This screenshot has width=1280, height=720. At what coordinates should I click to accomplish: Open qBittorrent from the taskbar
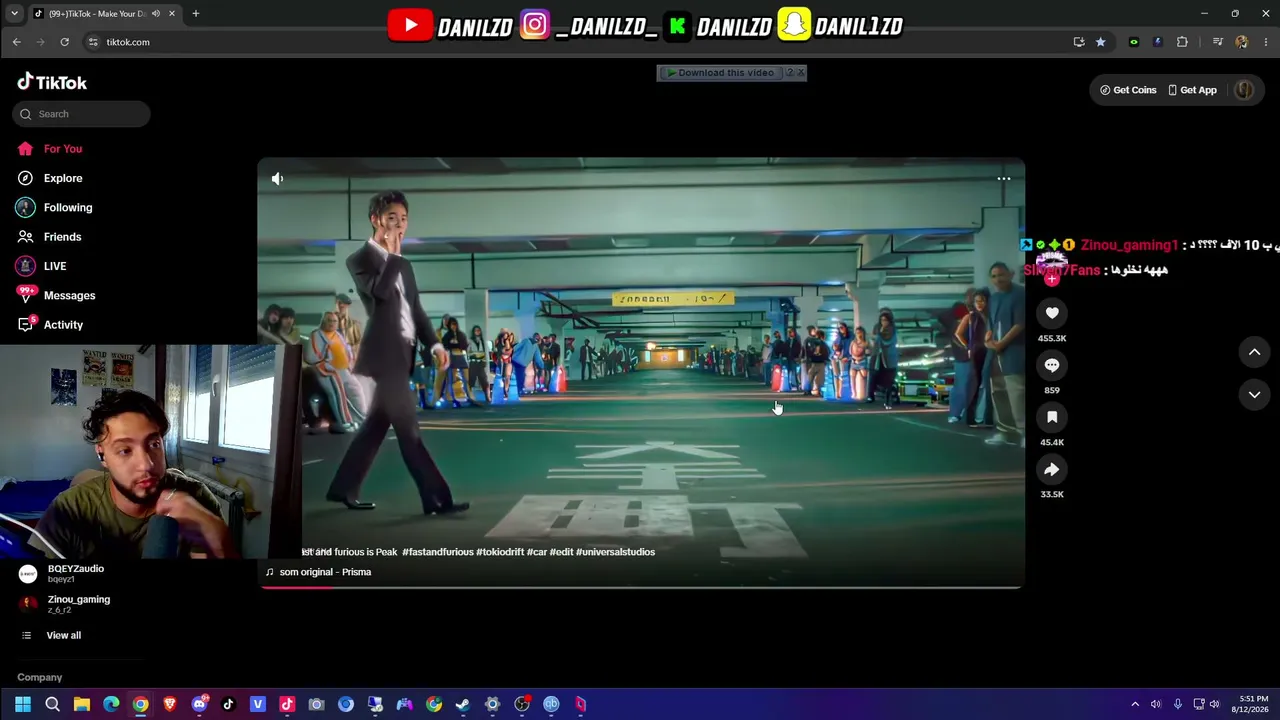(x=551, y=704)
